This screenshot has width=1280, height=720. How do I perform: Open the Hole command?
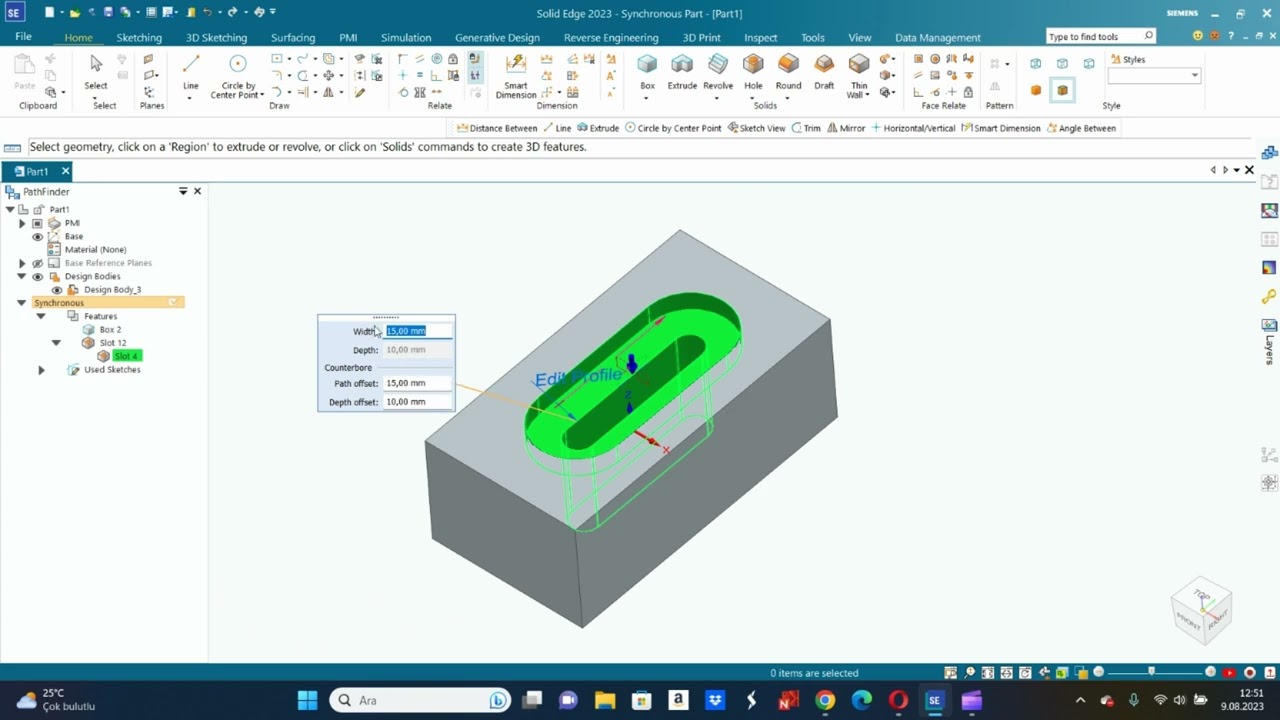753,72
